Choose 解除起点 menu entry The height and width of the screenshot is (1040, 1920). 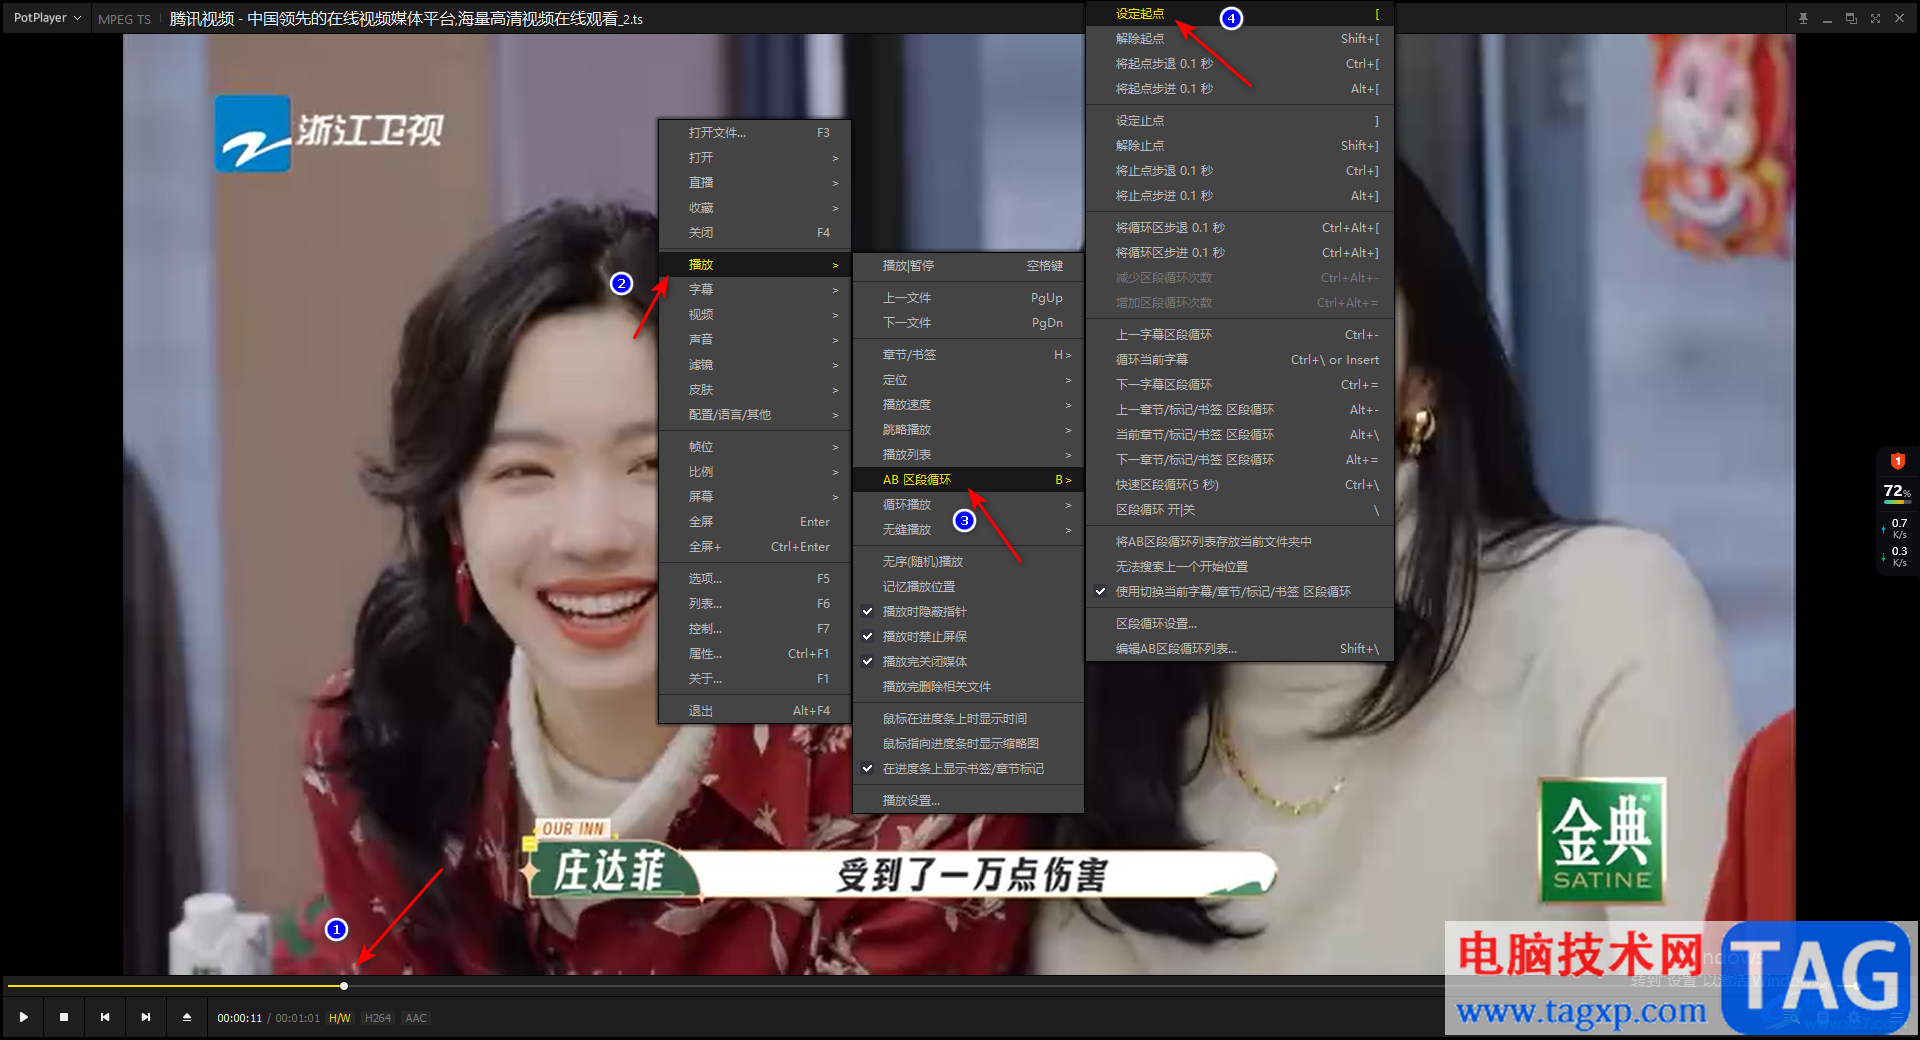[1240, 38]
